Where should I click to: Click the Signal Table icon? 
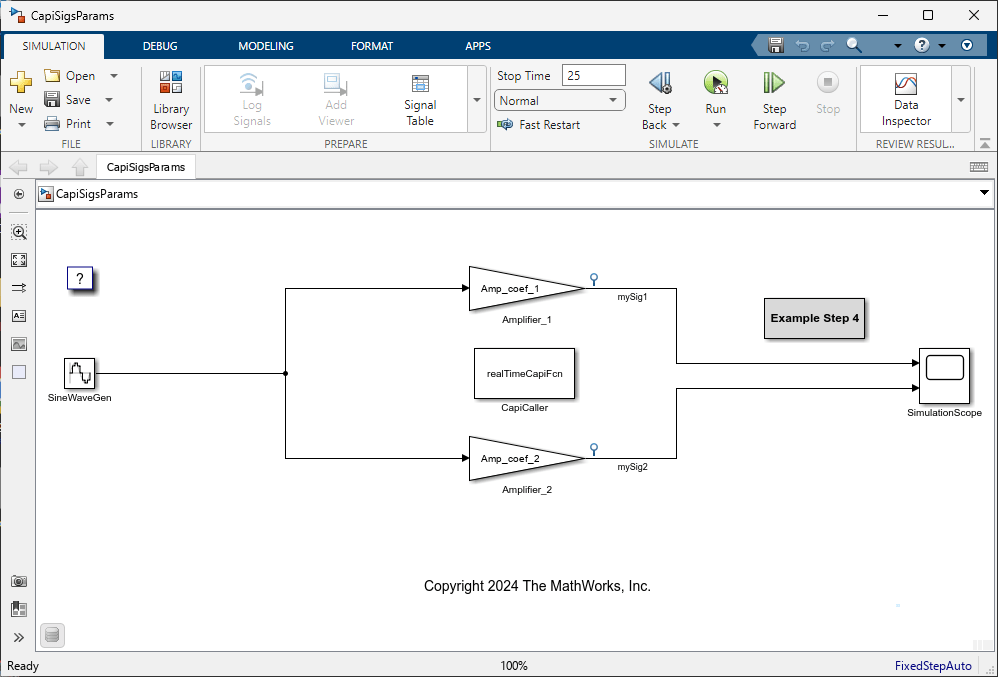click(x=419, y=98)
